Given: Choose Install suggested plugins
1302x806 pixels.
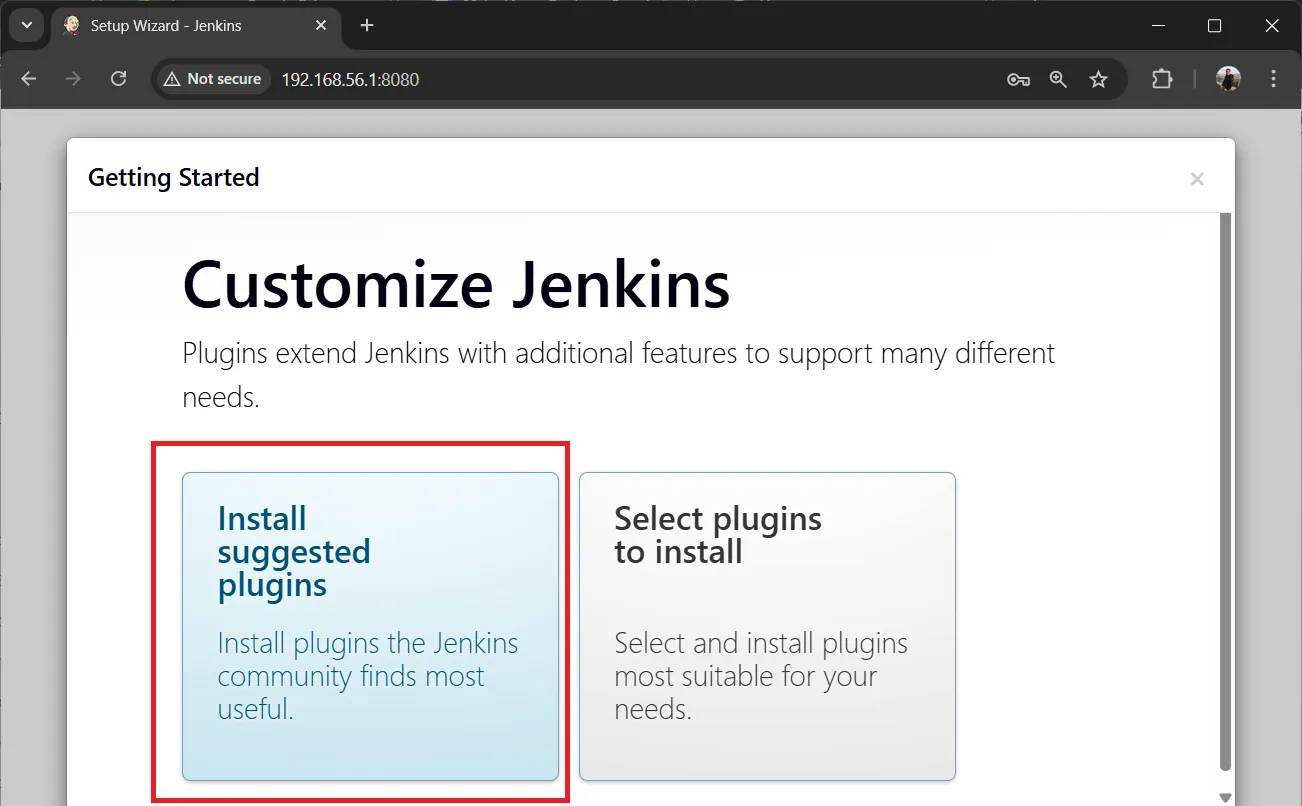Looking at the screenshot, I should 370,627.
